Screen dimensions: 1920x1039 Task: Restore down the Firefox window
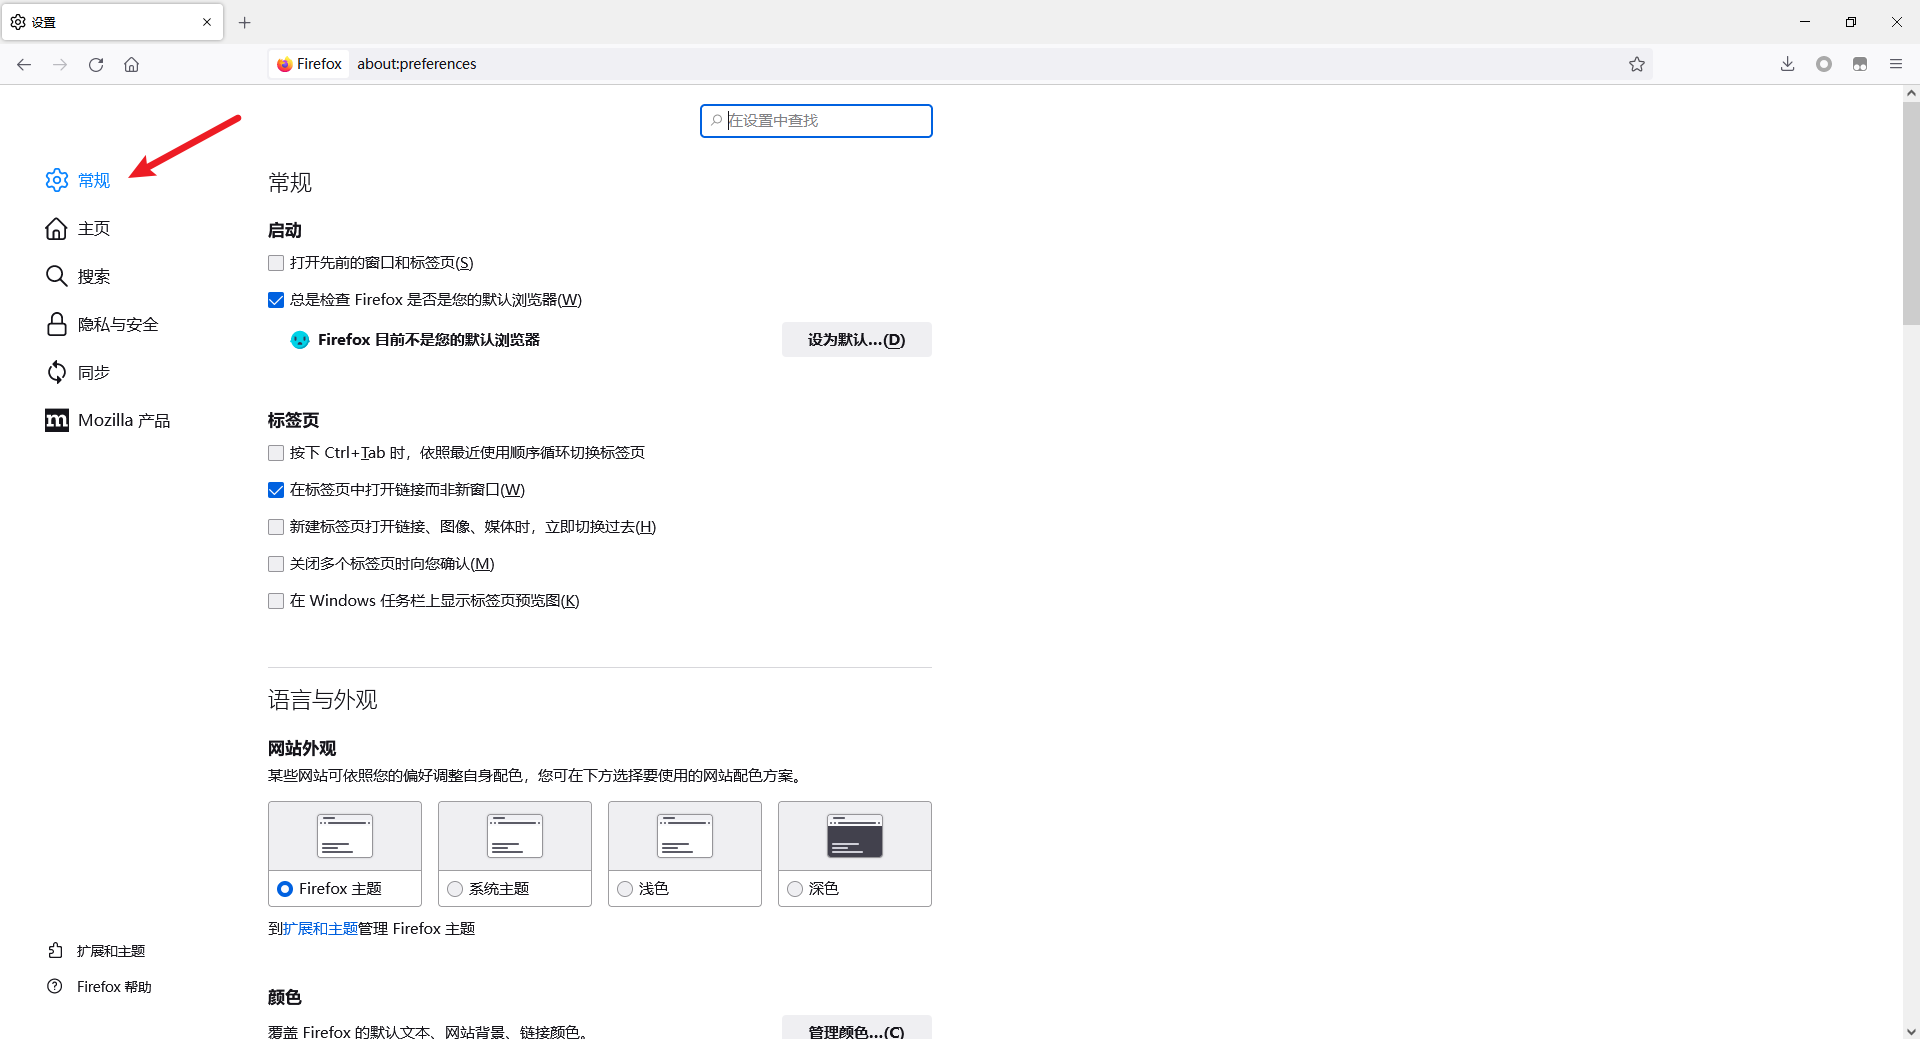(1851, 22)
